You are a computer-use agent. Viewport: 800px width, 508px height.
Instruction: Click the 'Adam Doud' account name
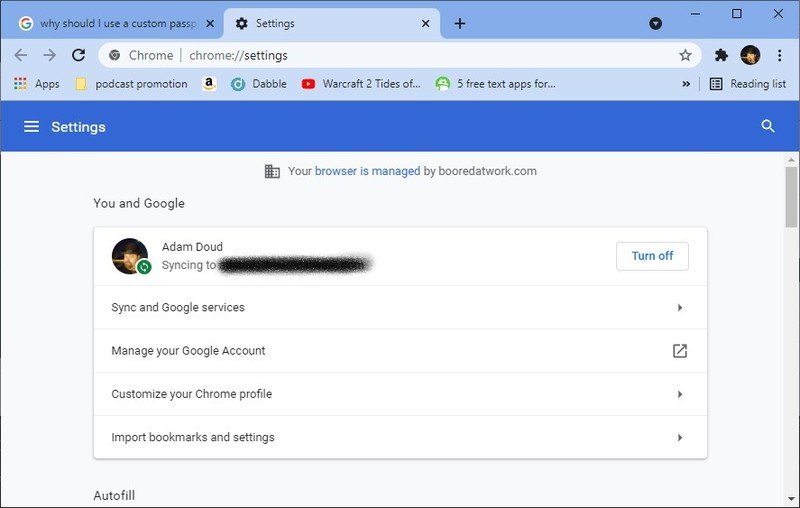[x=192, y=247]
